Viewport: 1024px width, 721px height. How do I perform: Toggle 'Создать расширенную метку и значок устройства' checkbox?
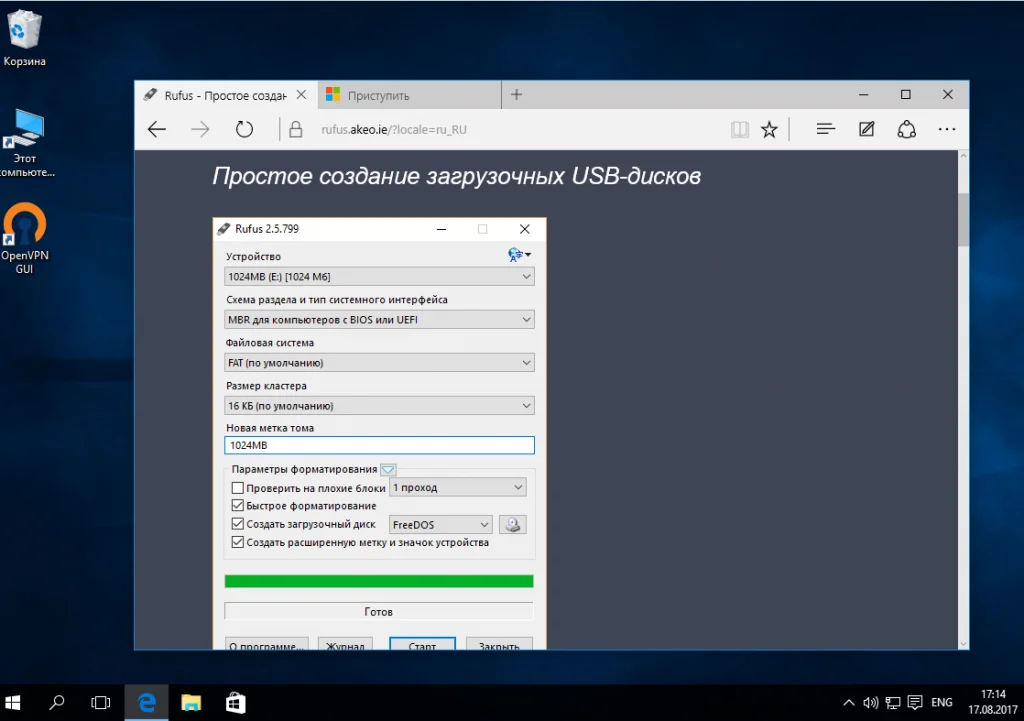tap(238, 542)
